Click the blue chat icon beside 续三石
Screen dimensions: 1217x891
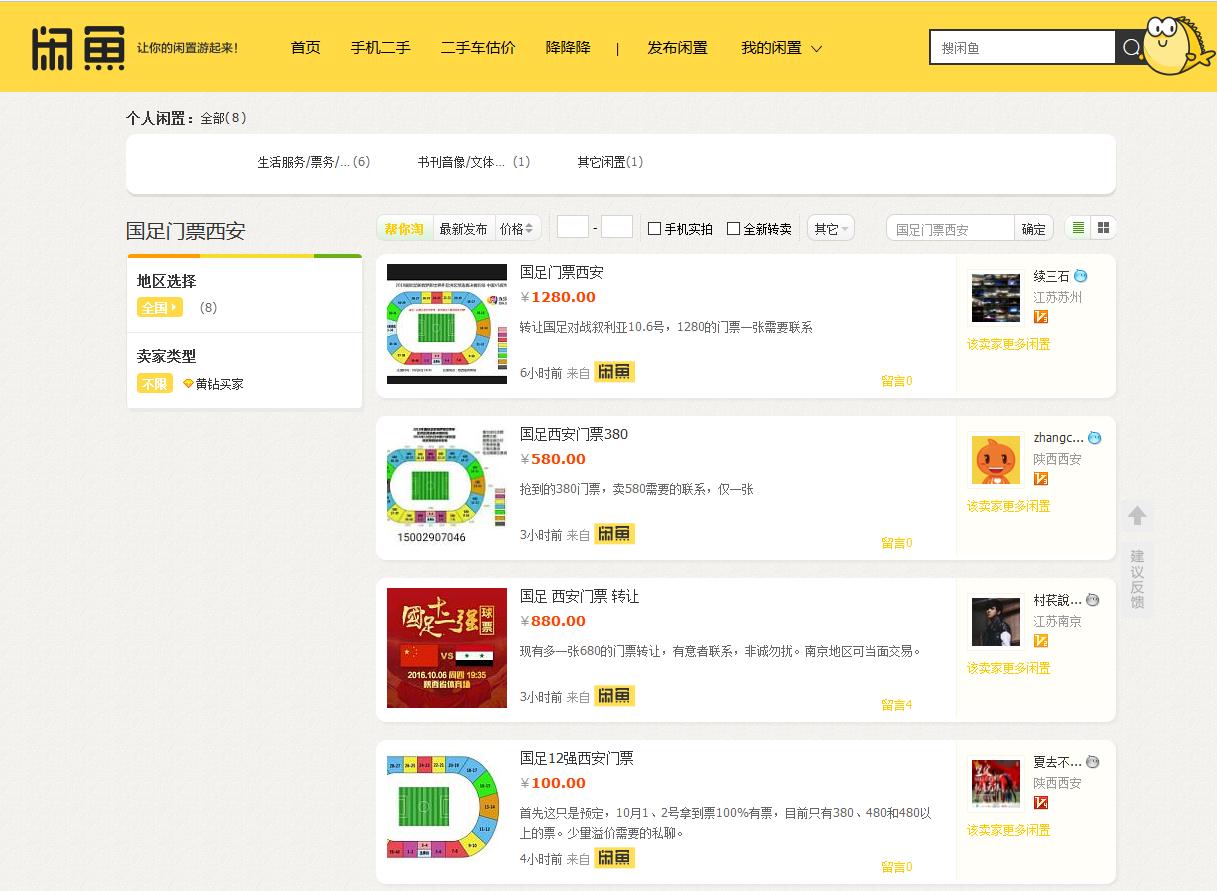click(1080, 276)
